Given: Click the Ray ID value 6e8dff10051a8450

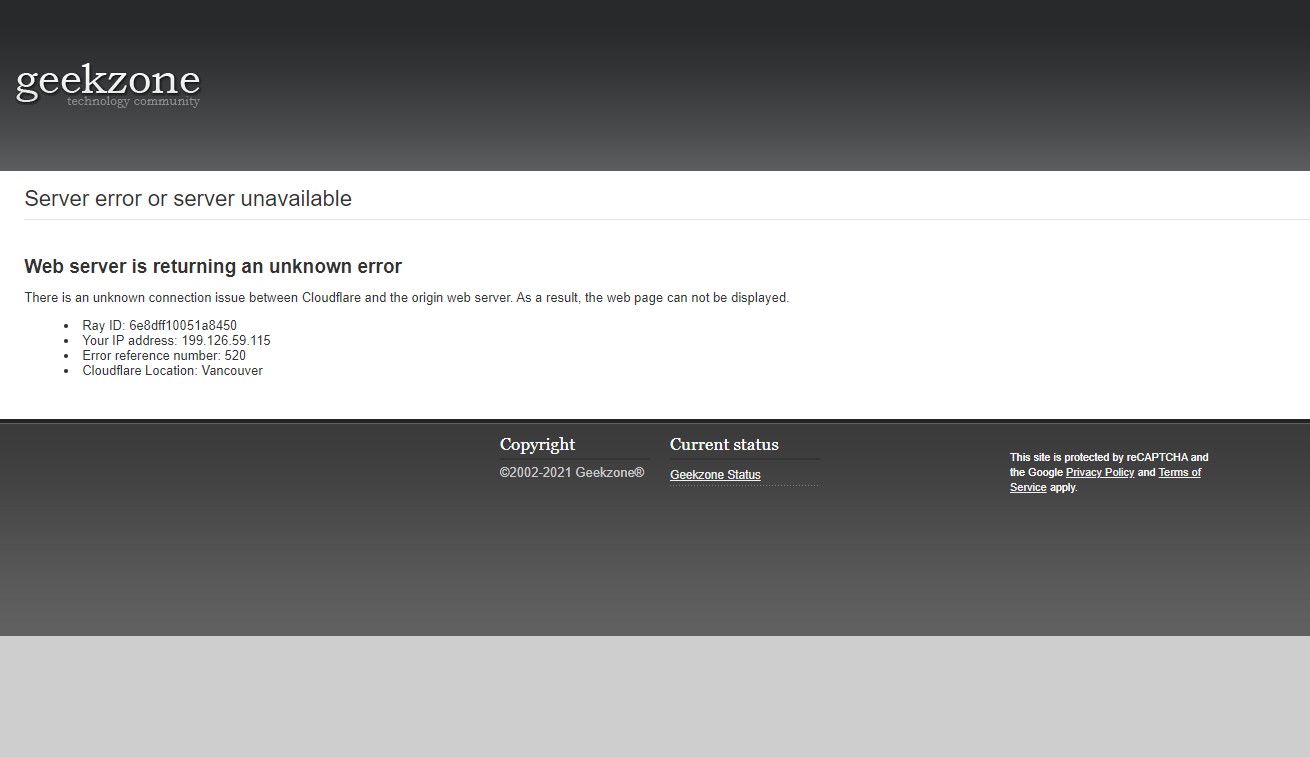Looking at the screenshot, I should pyautogui.click(x=183, y=326).
